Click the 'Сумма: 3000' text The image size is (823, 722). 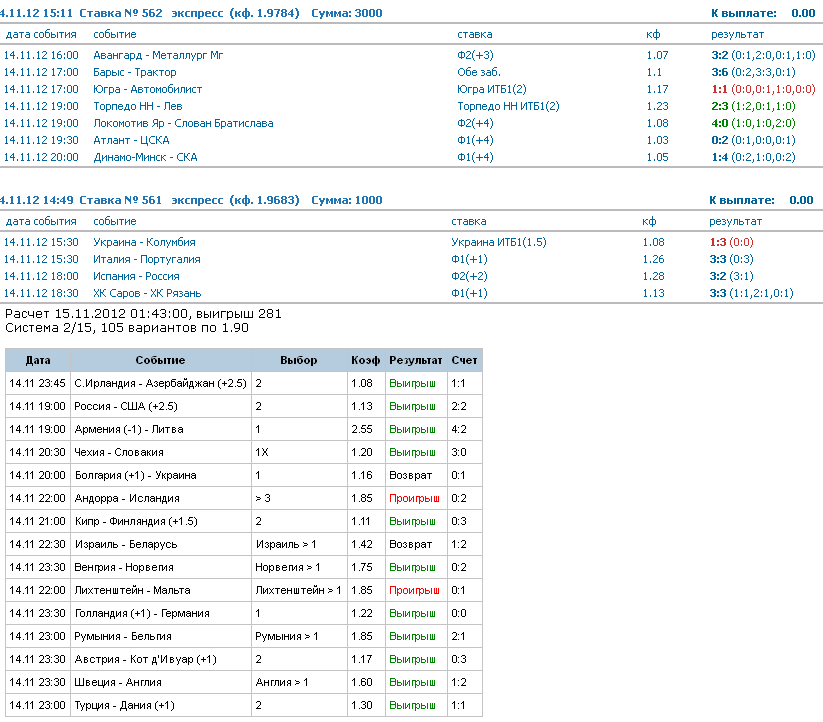pos(346,13)
